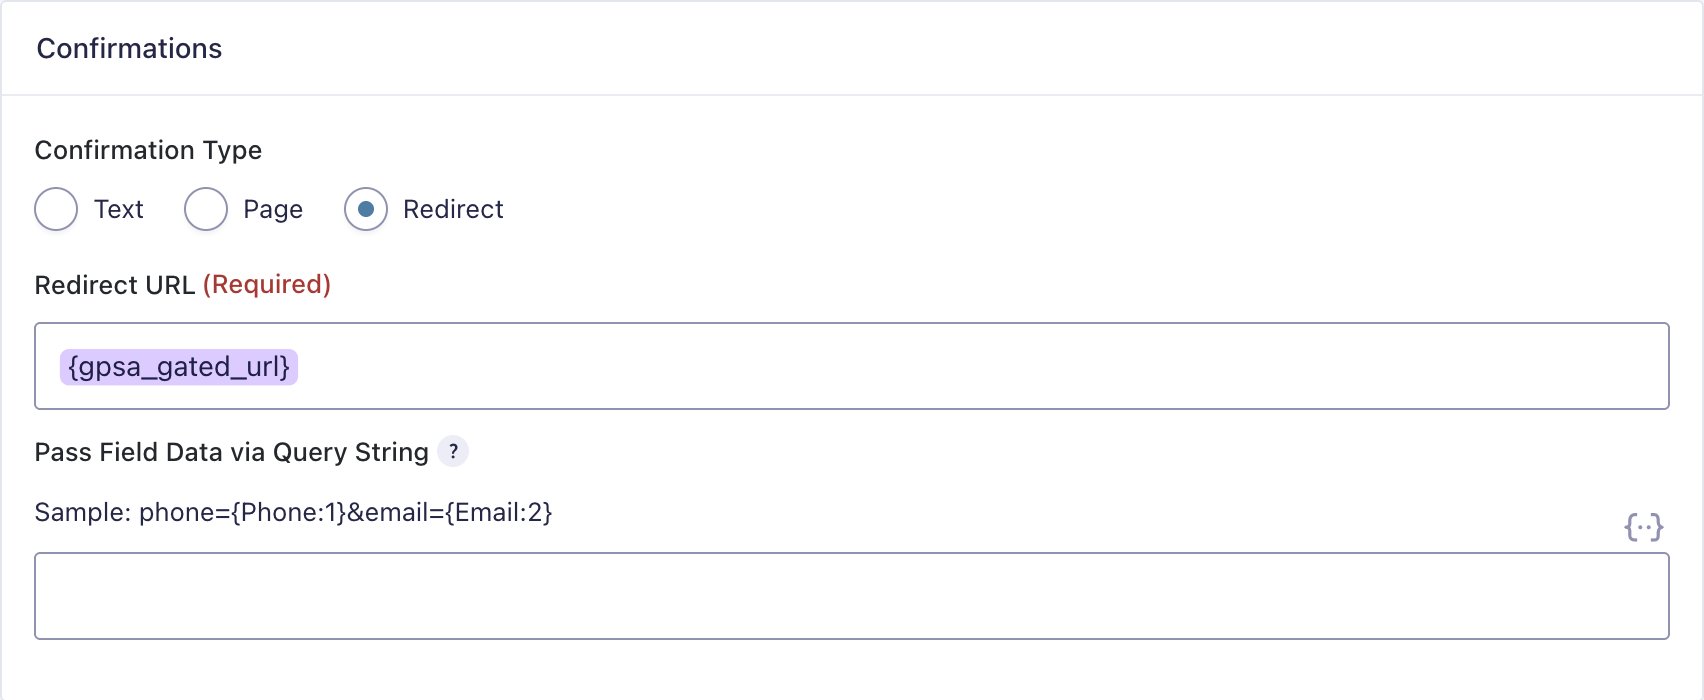This screenshot has height=700, width=1704.
Task: Click the "Page" radio option label
Action: tap(273, 209)
